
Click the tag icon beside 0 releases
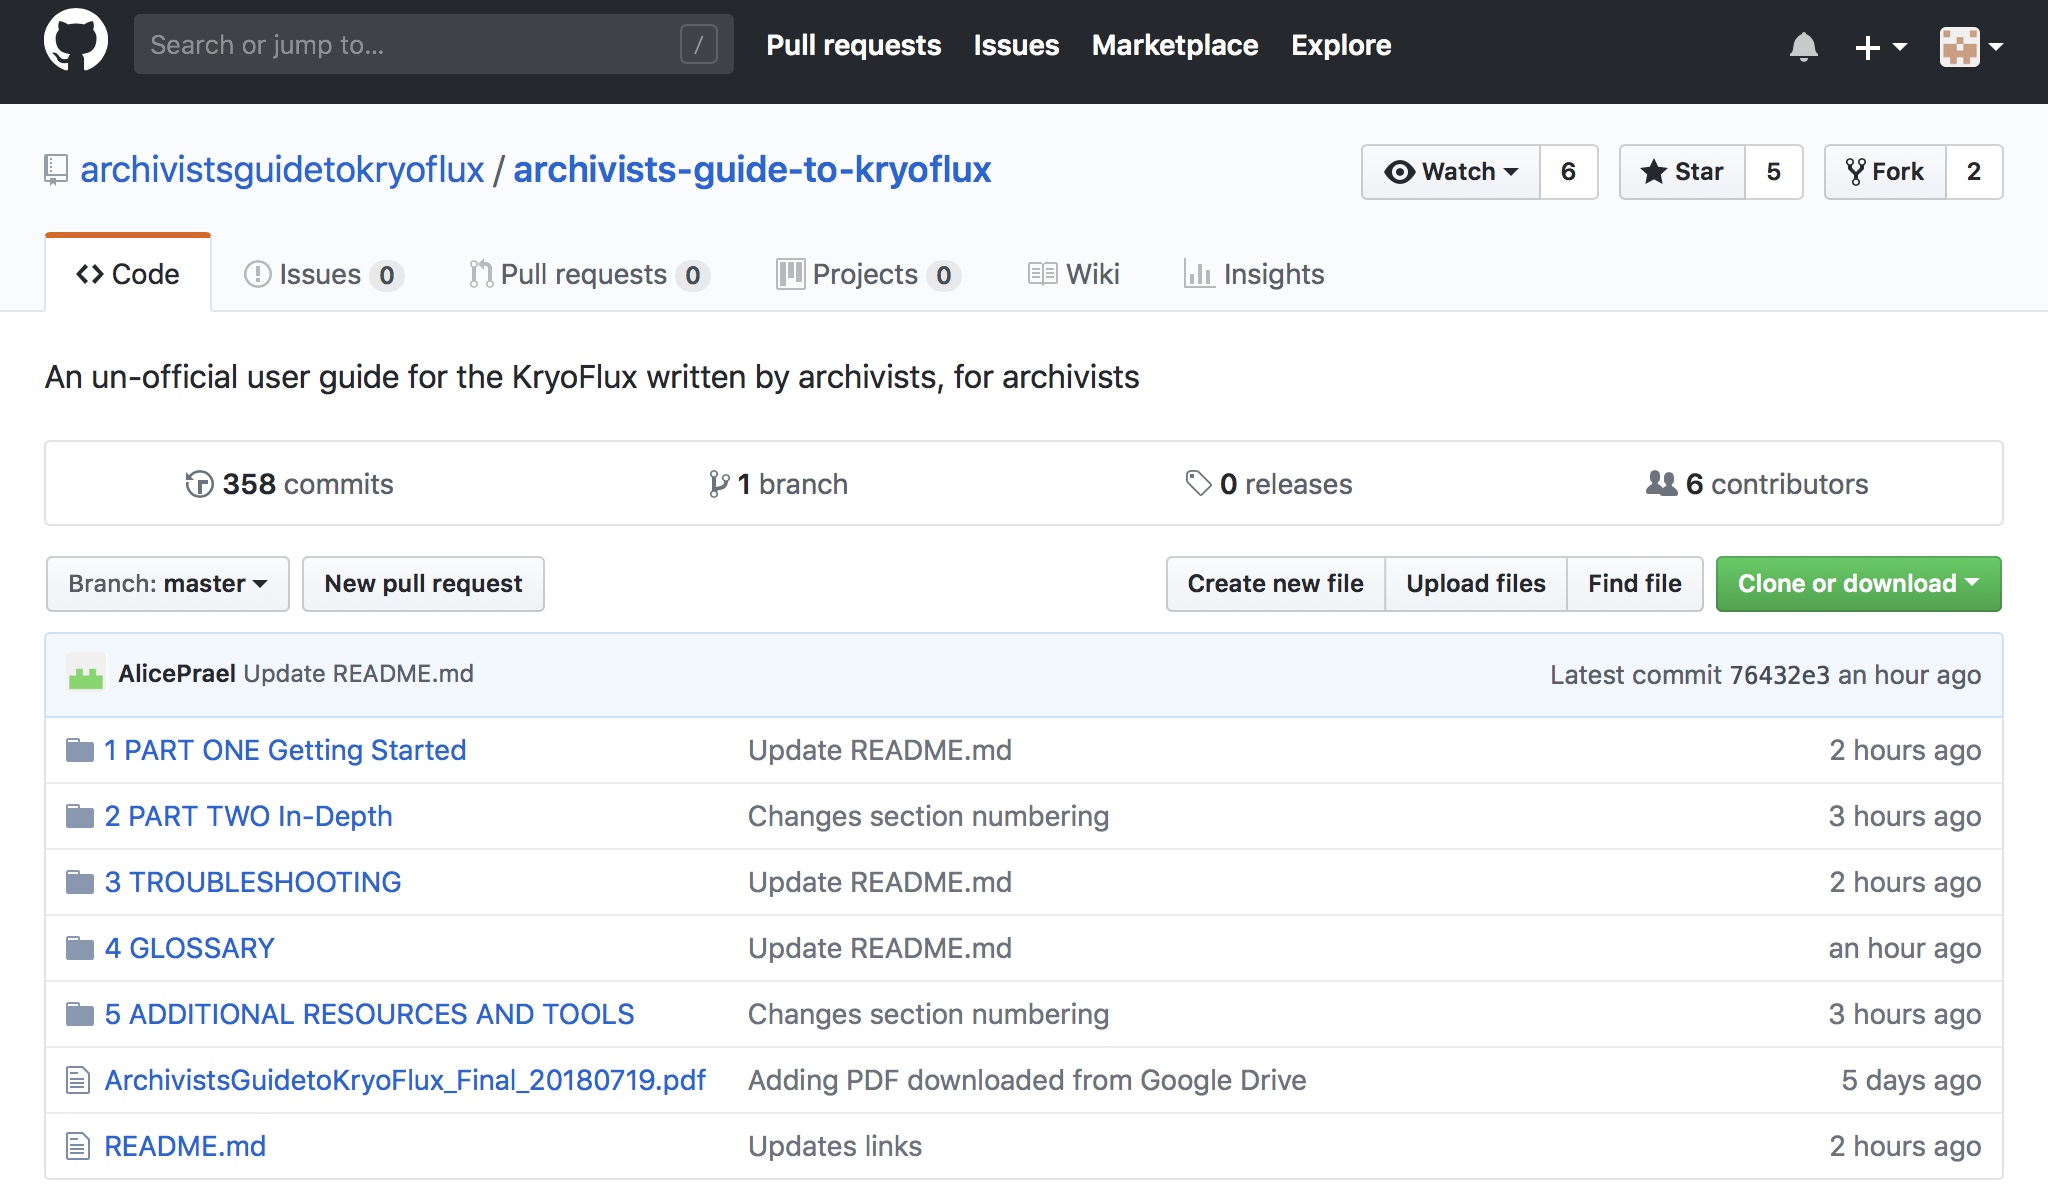(x=1198, y=484)
